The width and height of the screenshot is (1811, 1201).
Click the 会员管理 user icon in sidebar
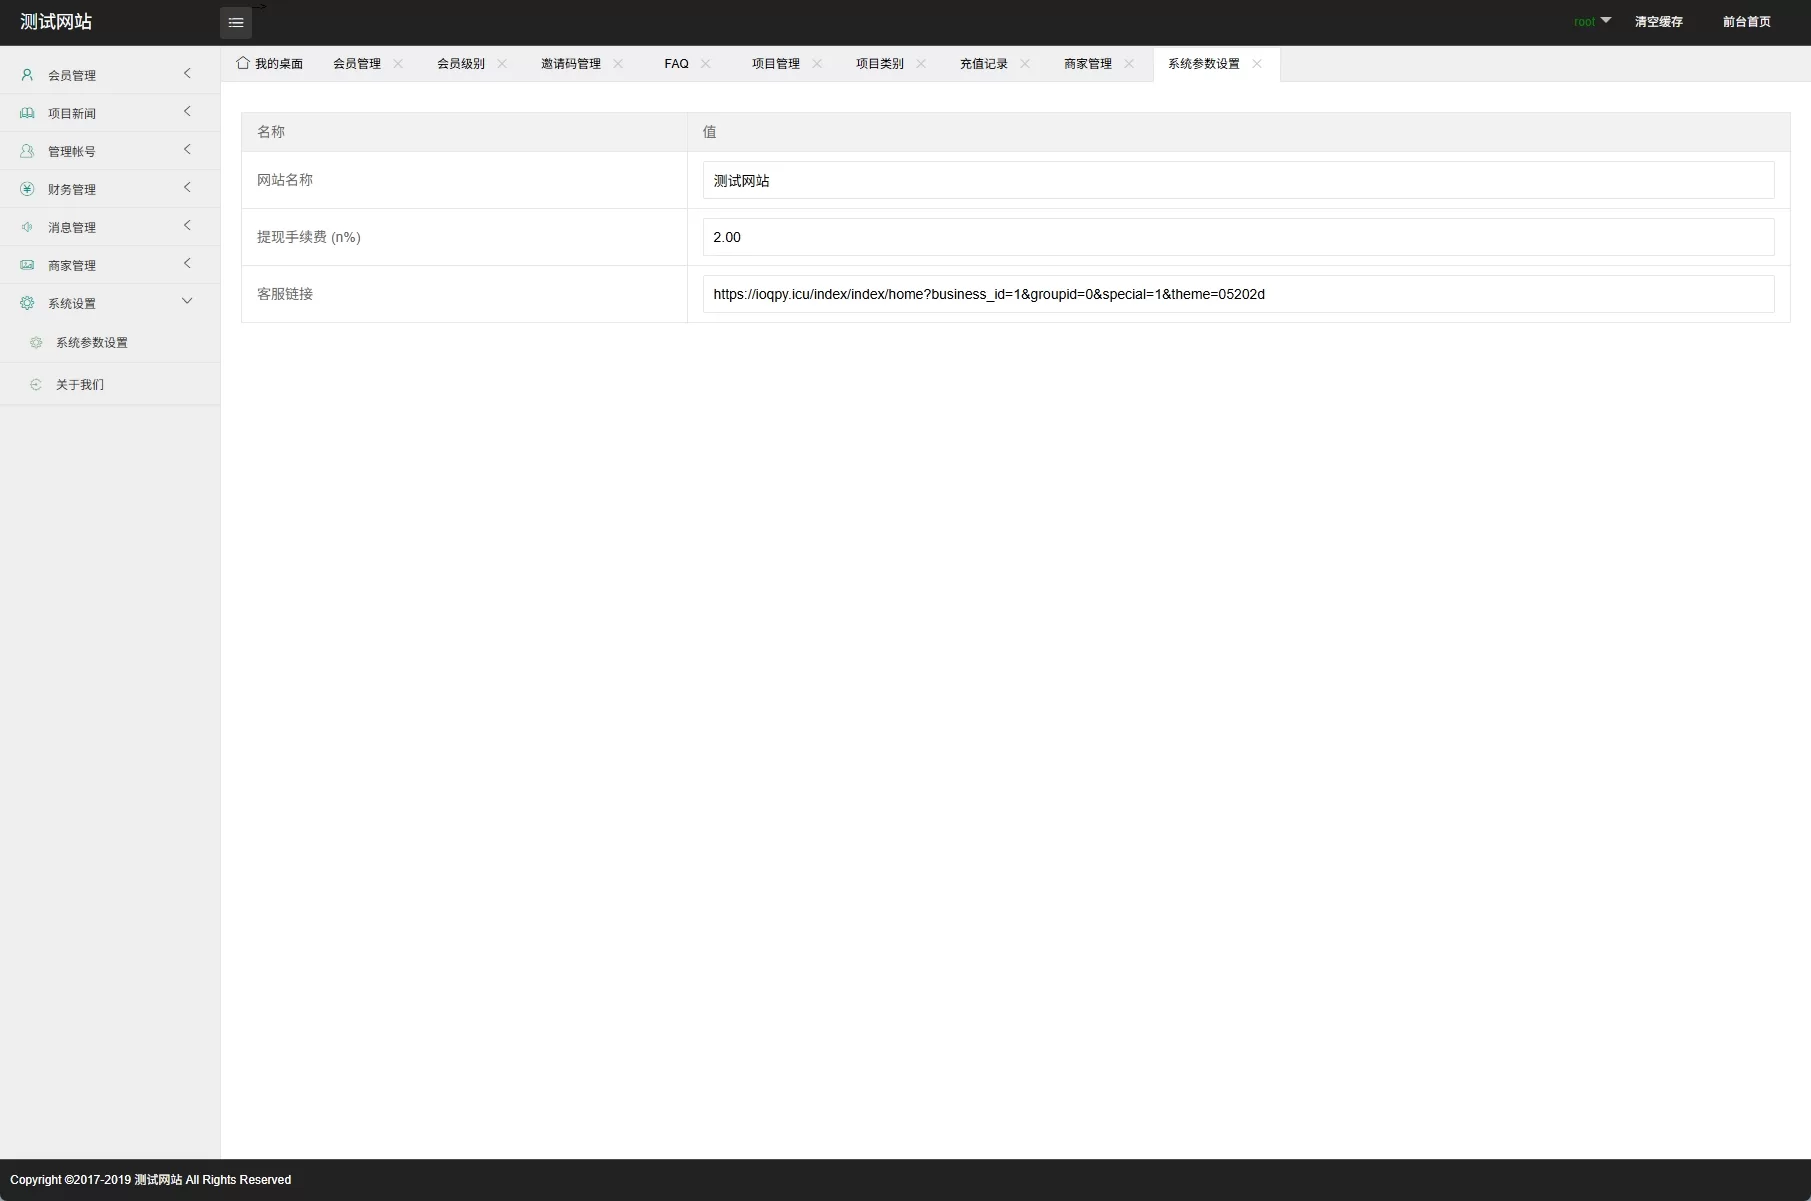coord(27,75)
